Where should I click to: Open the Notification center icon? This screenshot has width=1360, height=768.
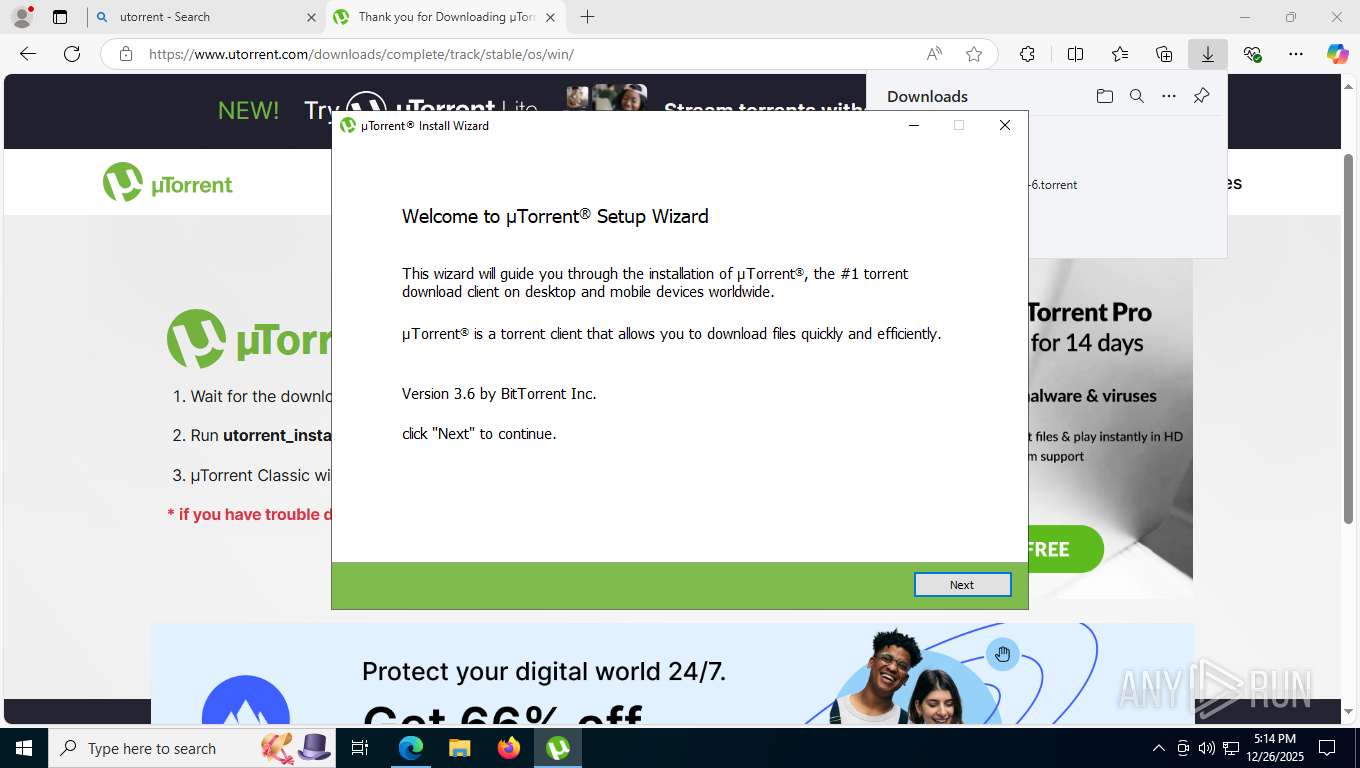[1326, 748]
